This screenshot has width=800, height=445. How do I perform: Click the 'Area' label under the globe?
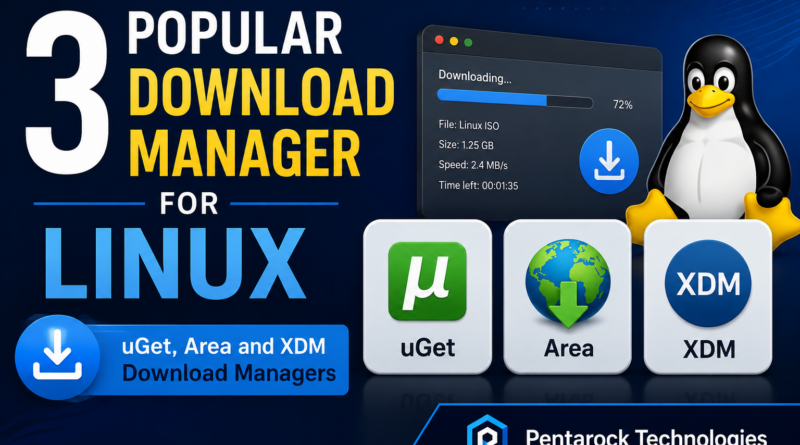click(x=568, y=349)
